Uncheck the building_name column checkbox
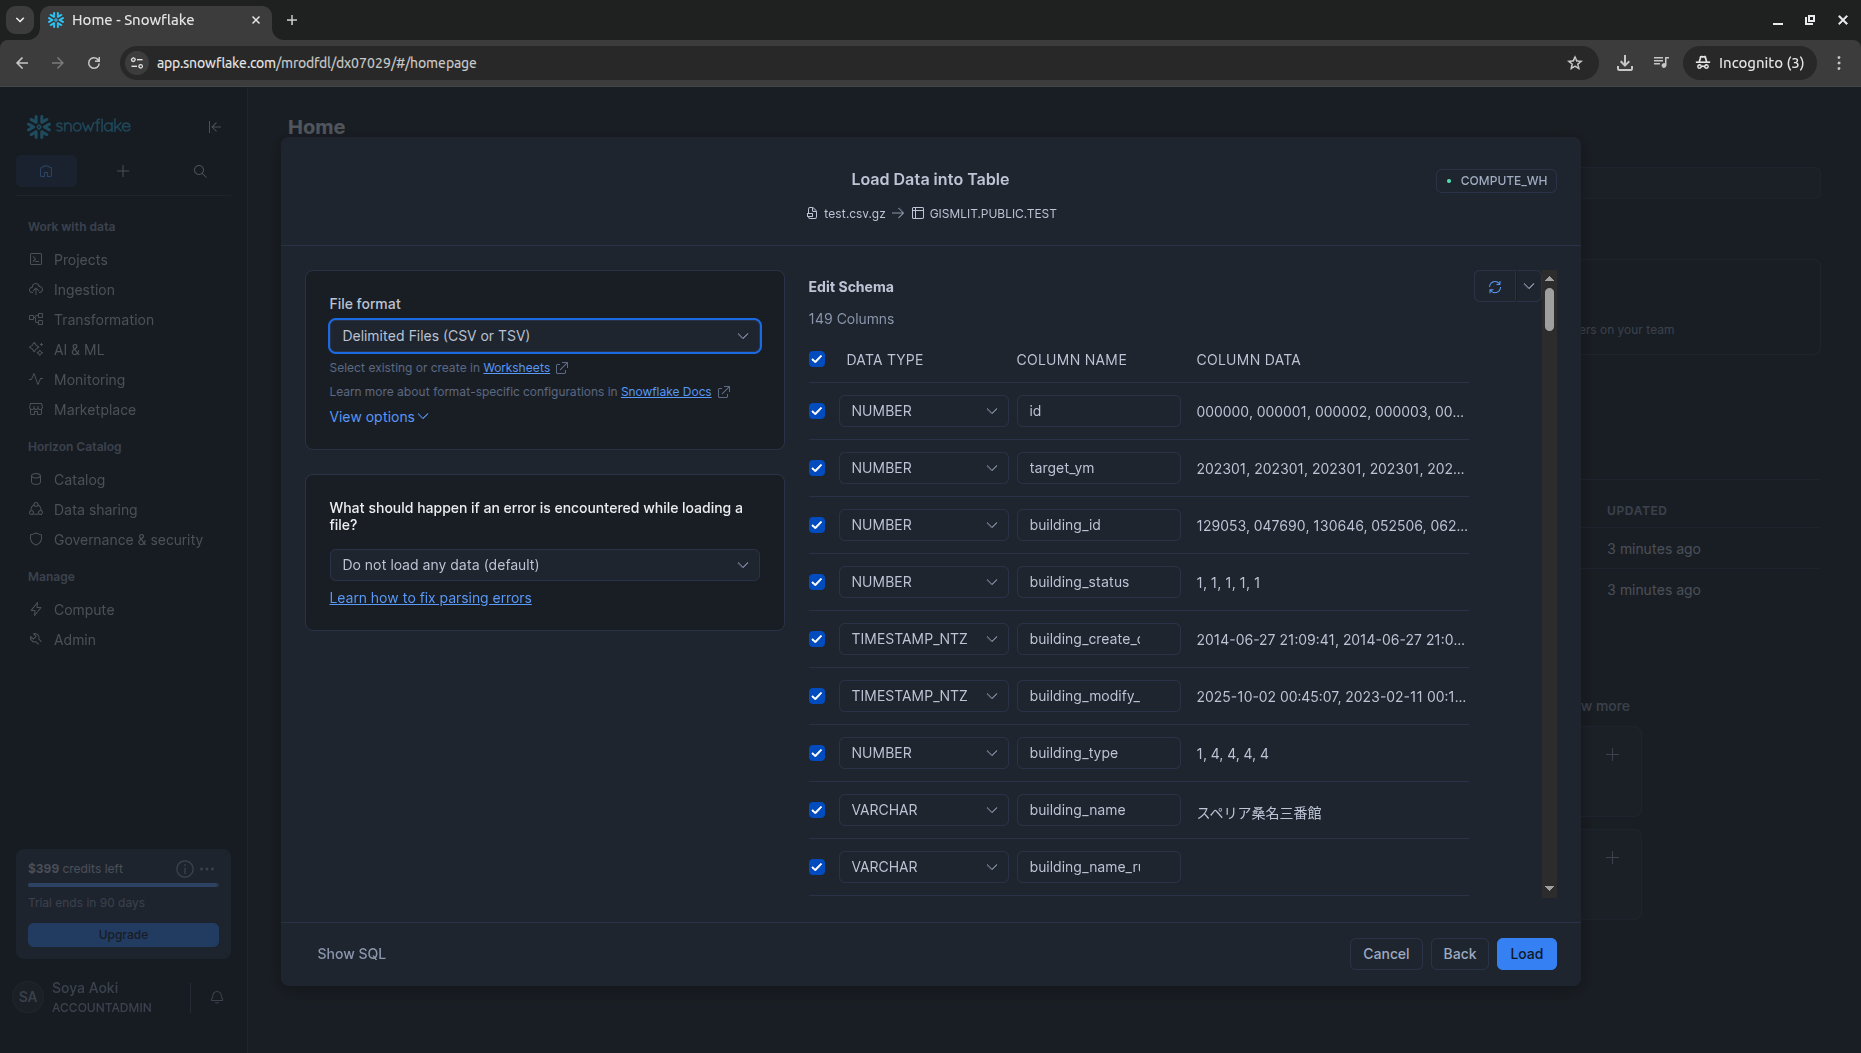Viewport: 1861px width, 1053px height. 817,810
